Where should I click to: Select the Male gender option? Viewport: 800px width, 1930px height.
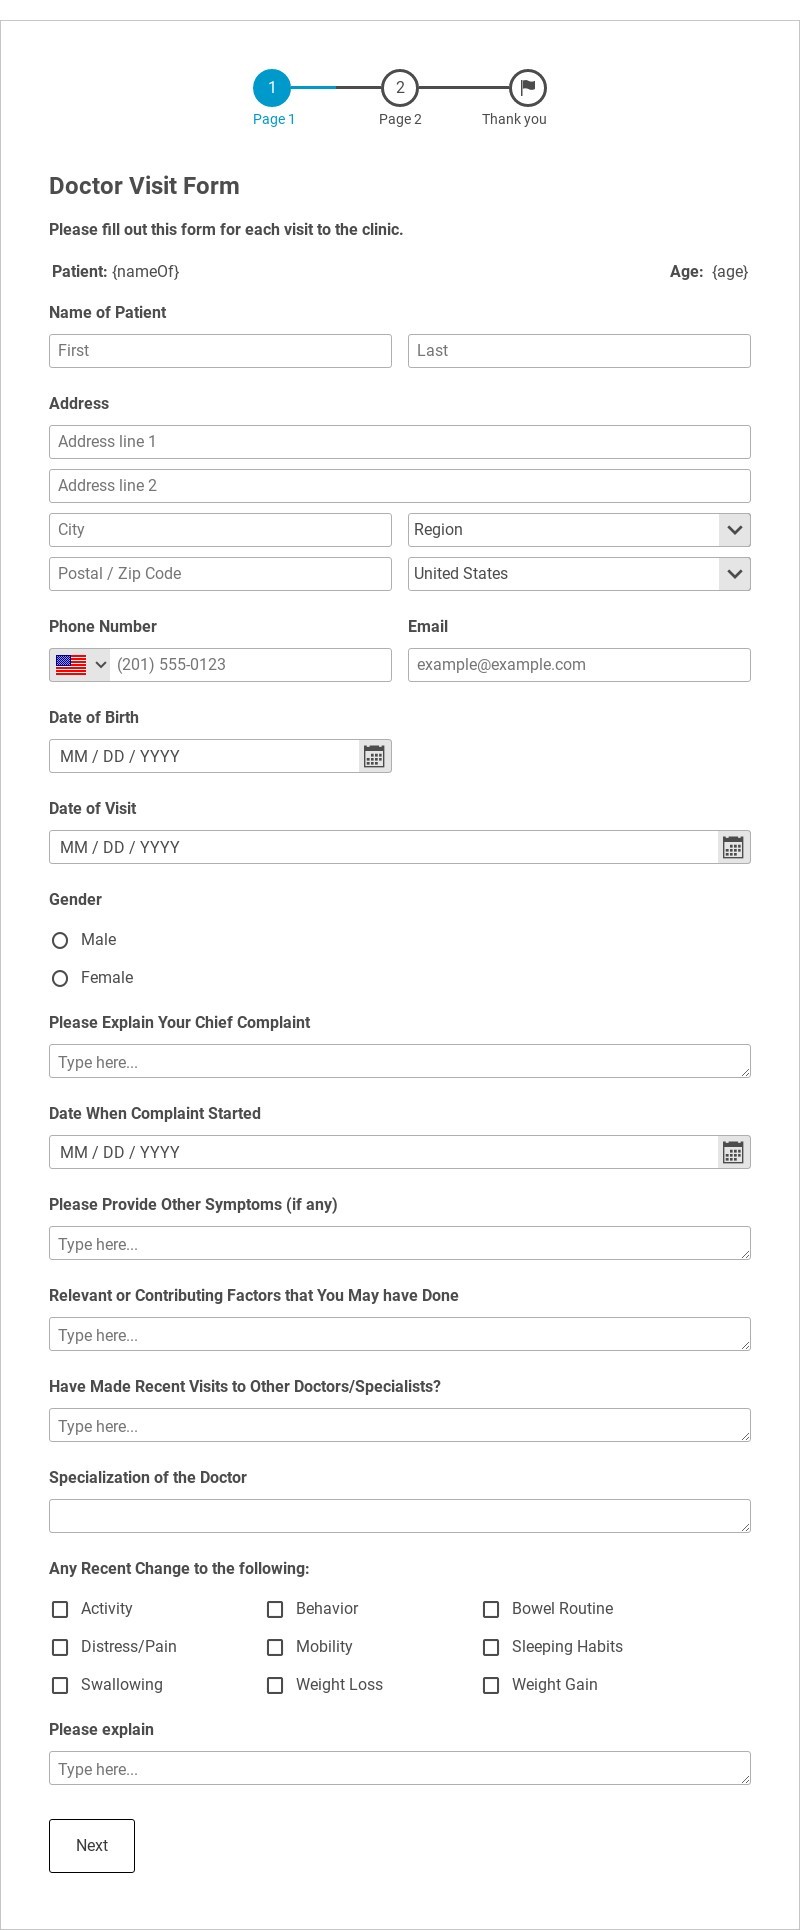click(x=60, y=940)
